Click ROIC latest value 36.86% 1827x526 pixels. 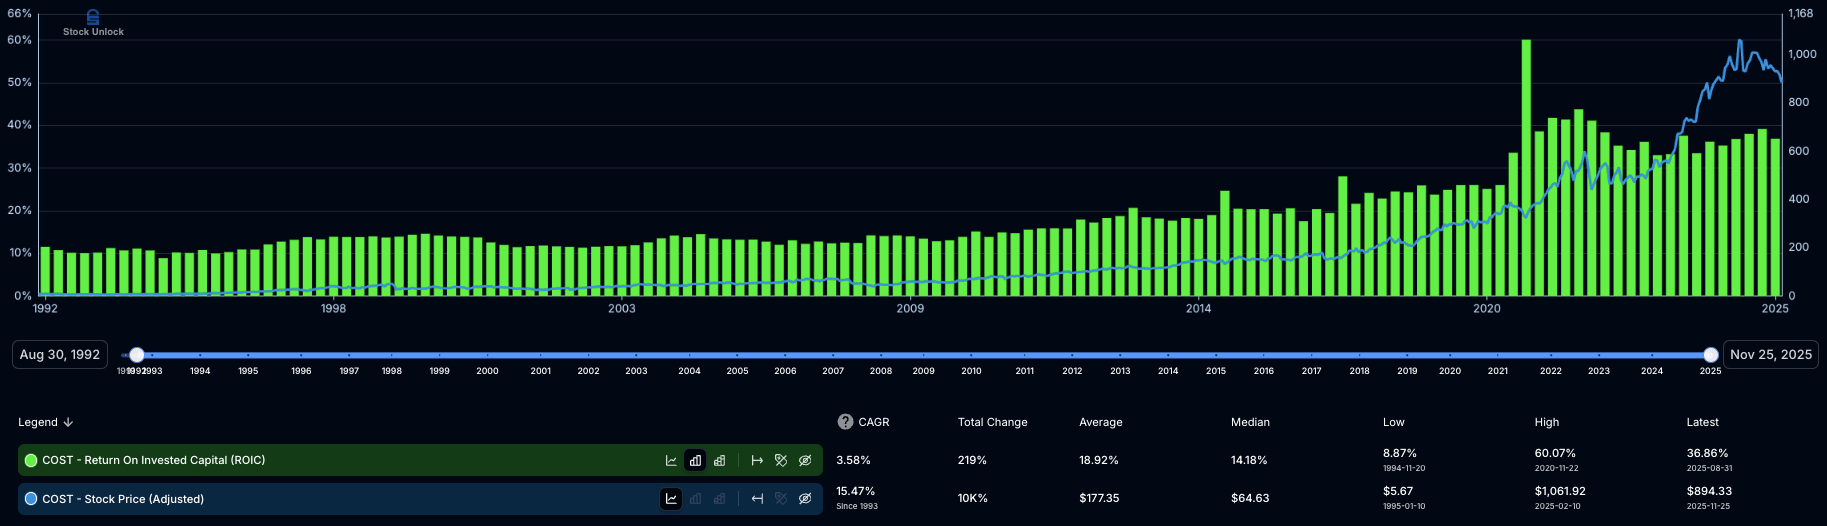coord(1708,453)
